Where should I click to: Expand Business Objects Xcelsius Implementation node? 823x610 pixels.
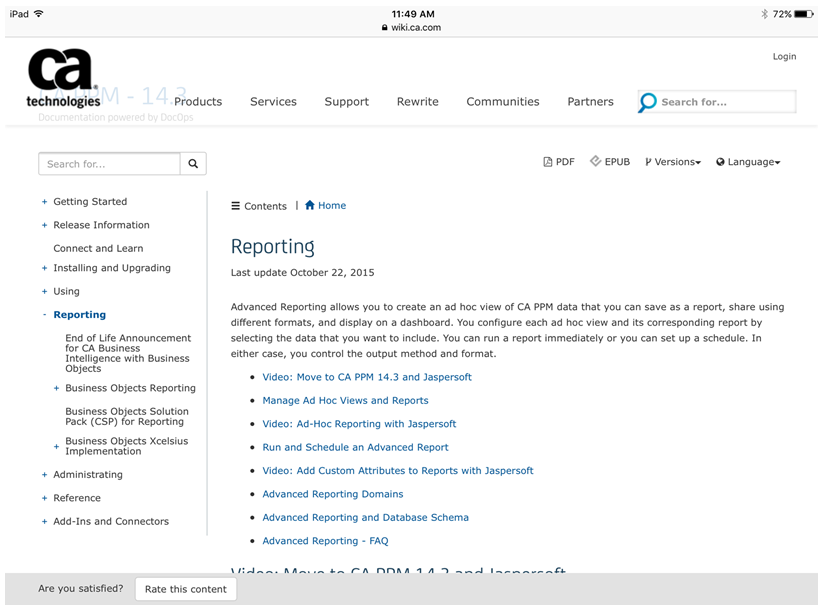(x=56, y=447)
